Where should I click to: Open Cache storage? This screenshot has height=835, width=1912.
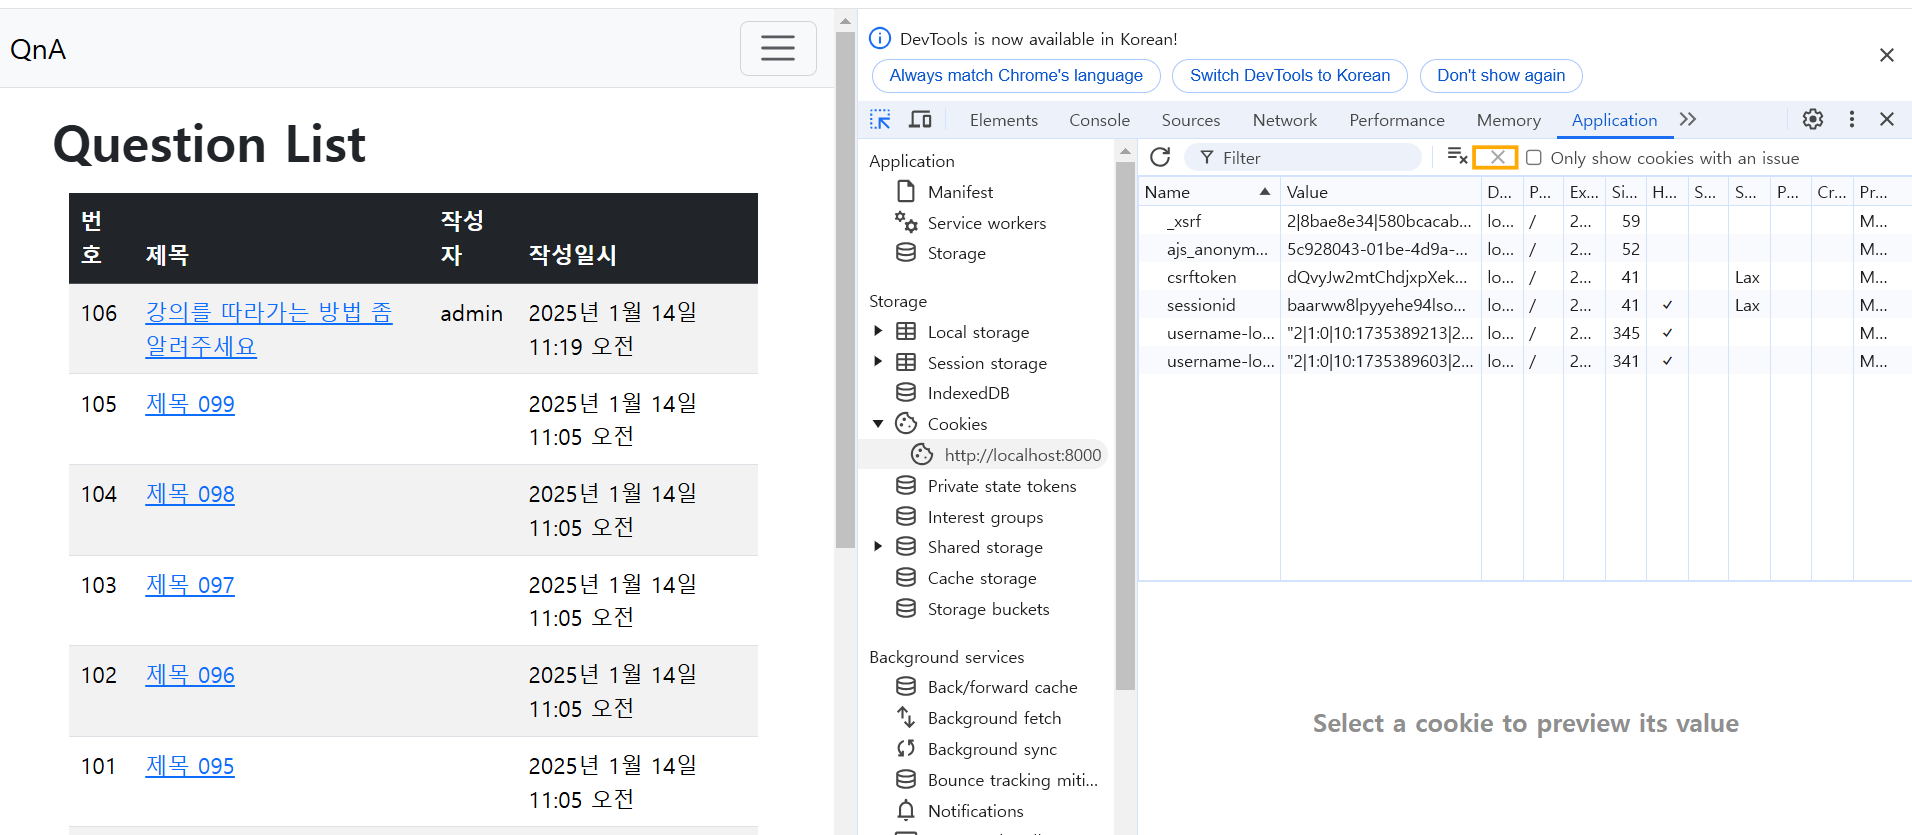pos(981,578)
